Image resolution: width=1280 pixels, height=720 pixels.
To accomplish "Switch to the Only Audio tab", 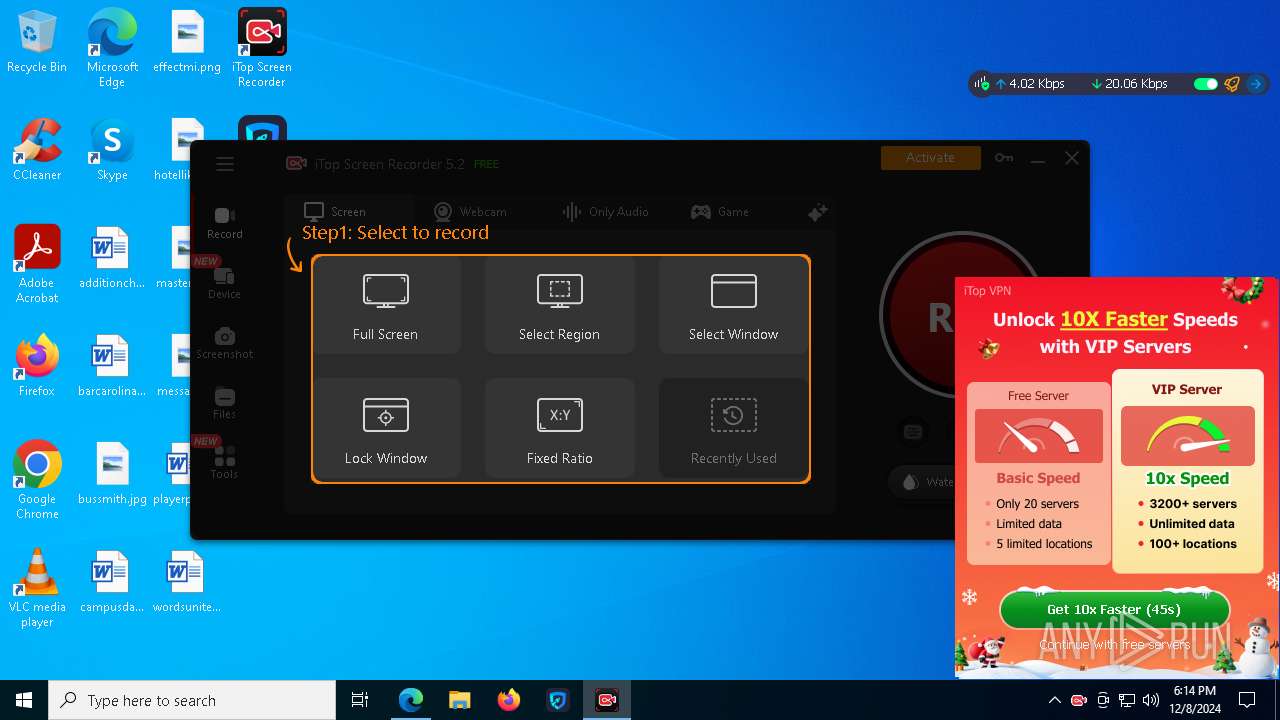I will coord(605,212).
